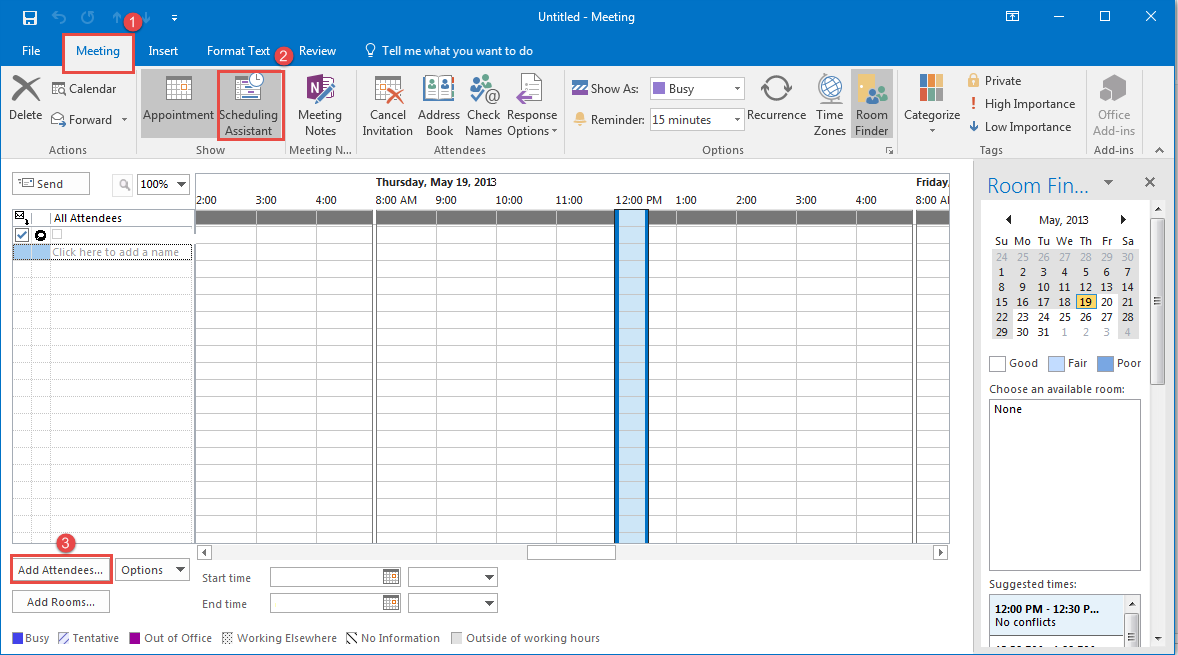Viewport: 1178px width, 655px height.
Task: Open the End time calendar picker
Action: tap(391, 602)
